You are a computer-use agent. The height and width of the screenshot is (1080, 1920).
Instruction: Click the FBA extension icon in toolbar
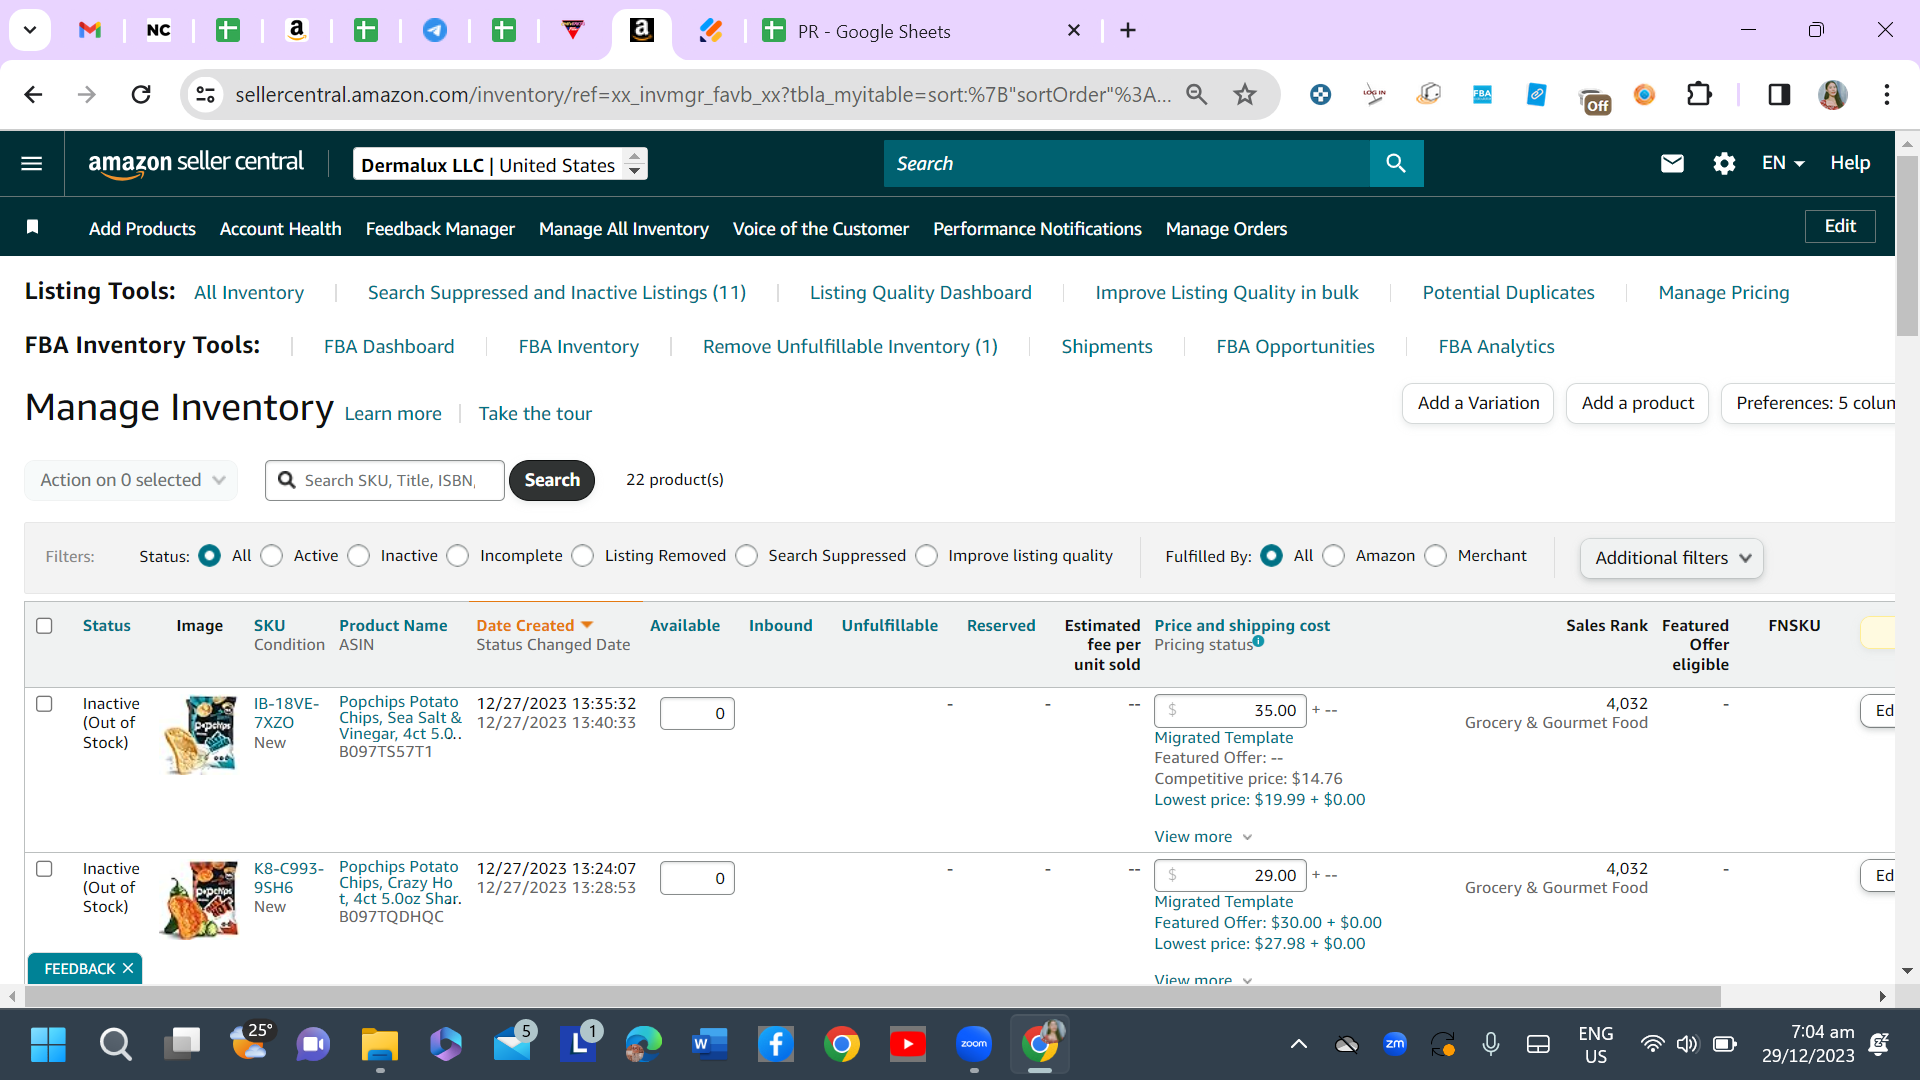(x=1482, y=95)
